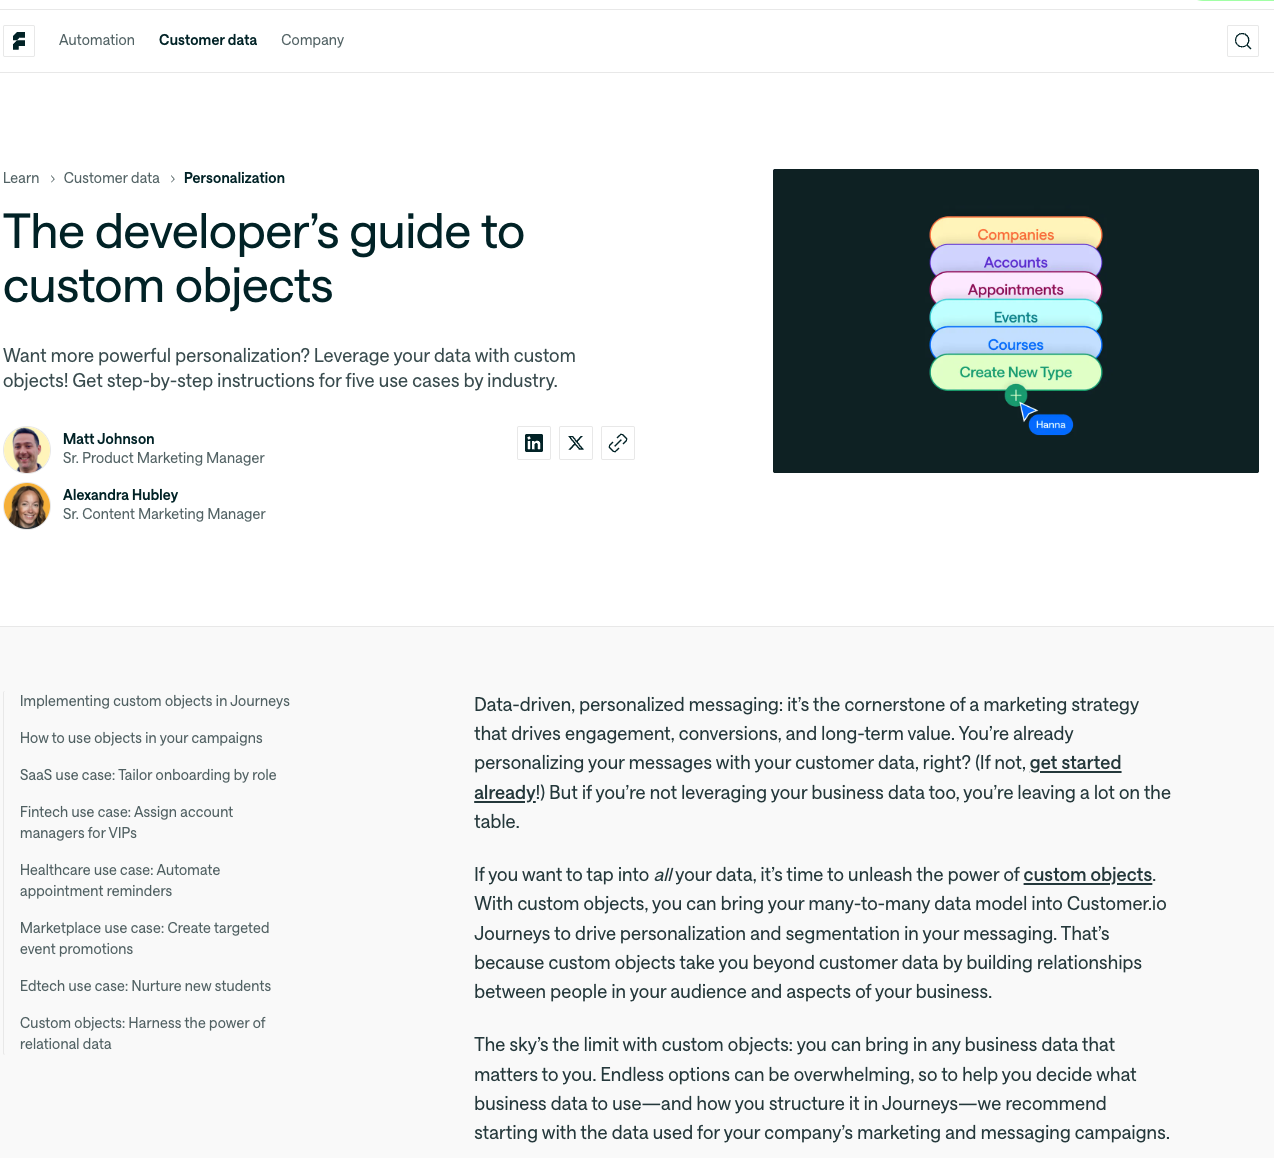Open Matt Johnson author name
Viewport: 1274px width, 1158px height.
tap(109, 439)
